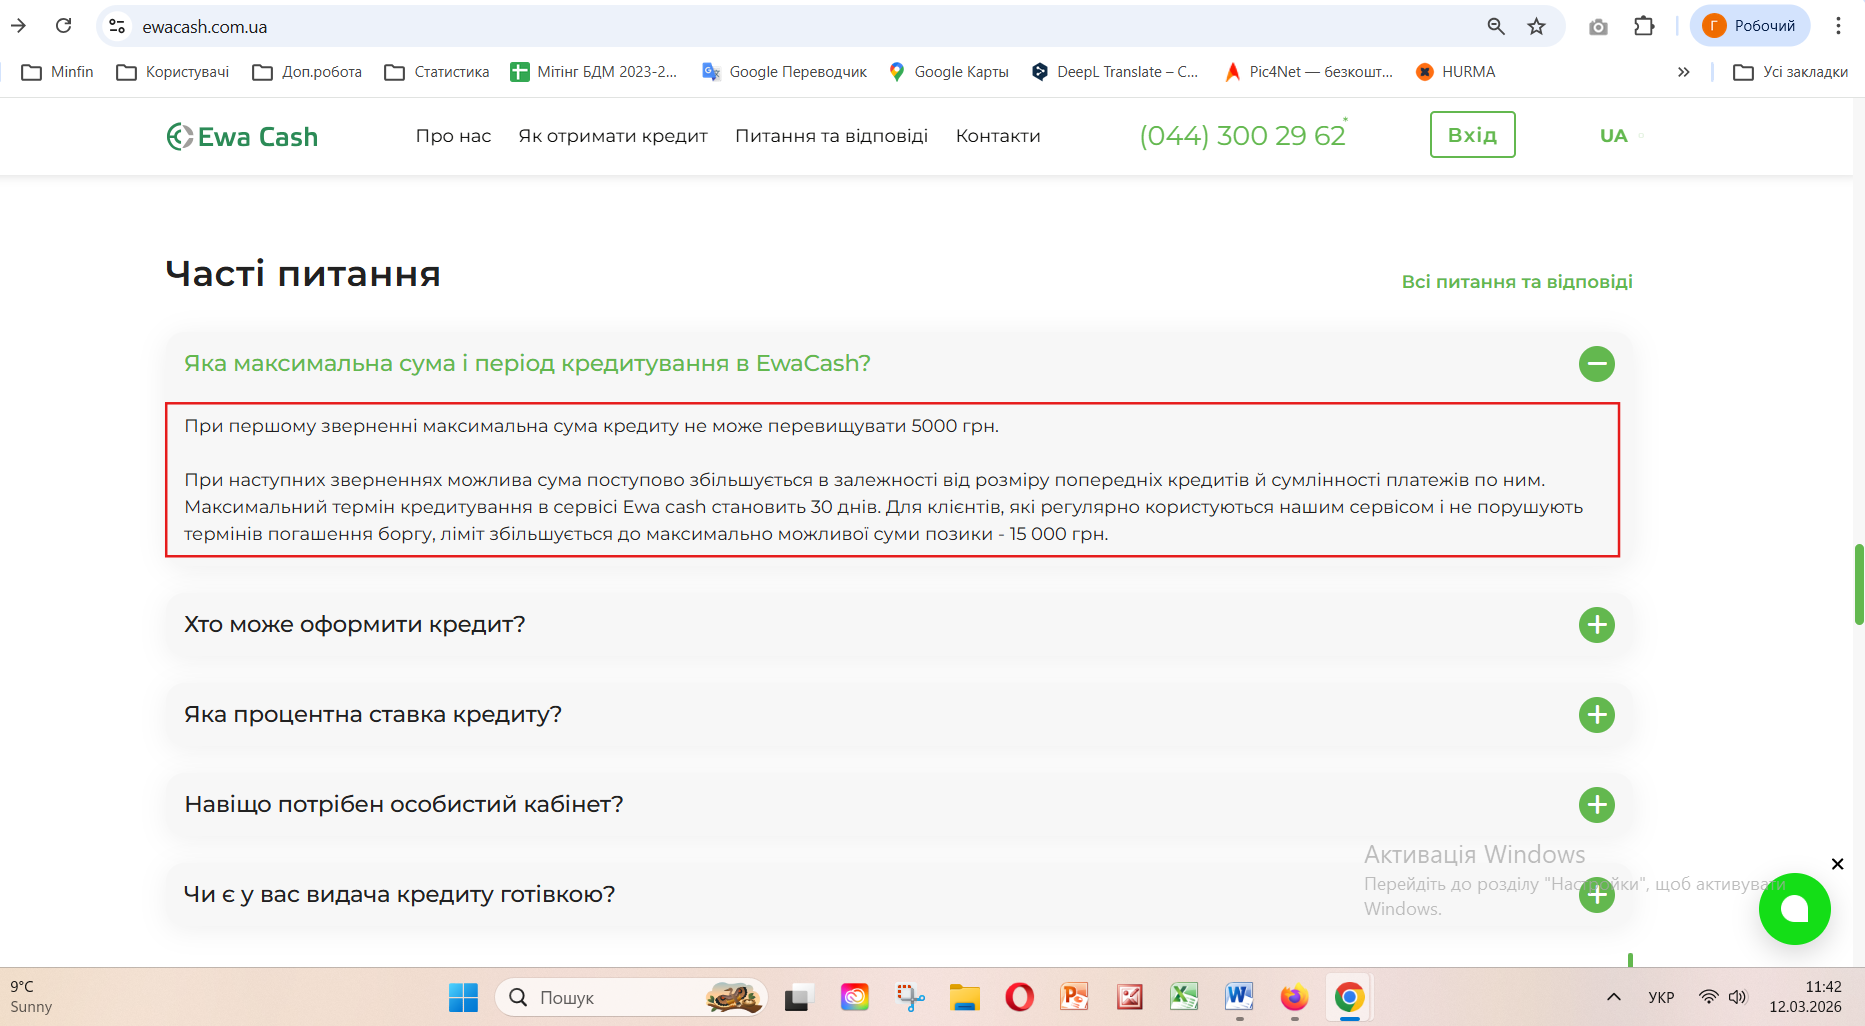Switch keyboard language УКР in tray
The image size is (1865, 1026).
coord(1661,997)
